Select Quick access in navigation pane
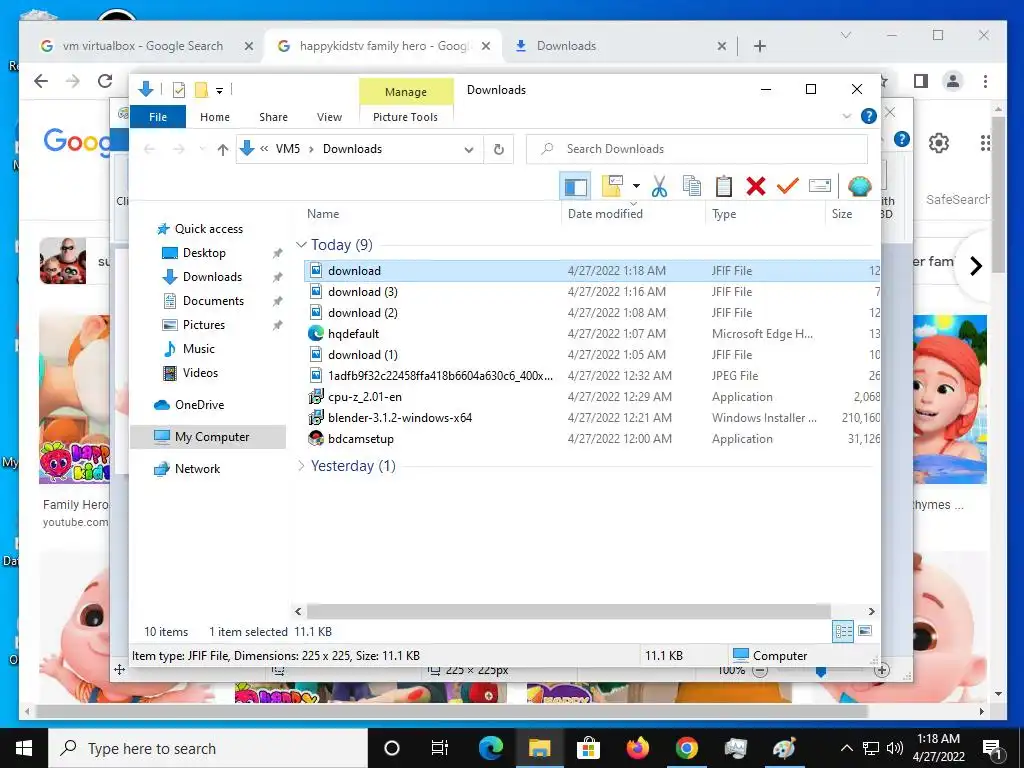Viewport: 1024px width, 768px height. coord(208,229)
